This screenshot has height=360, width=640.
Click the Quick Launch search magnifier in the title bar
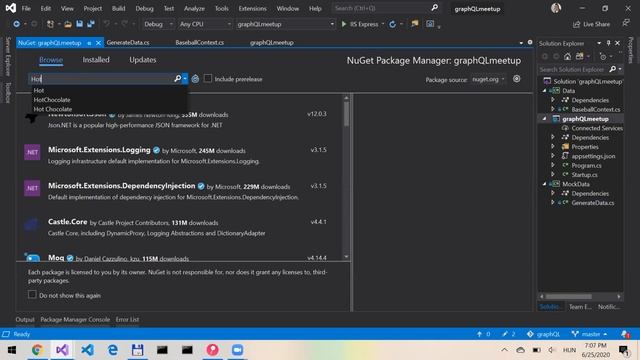[435, 8]
